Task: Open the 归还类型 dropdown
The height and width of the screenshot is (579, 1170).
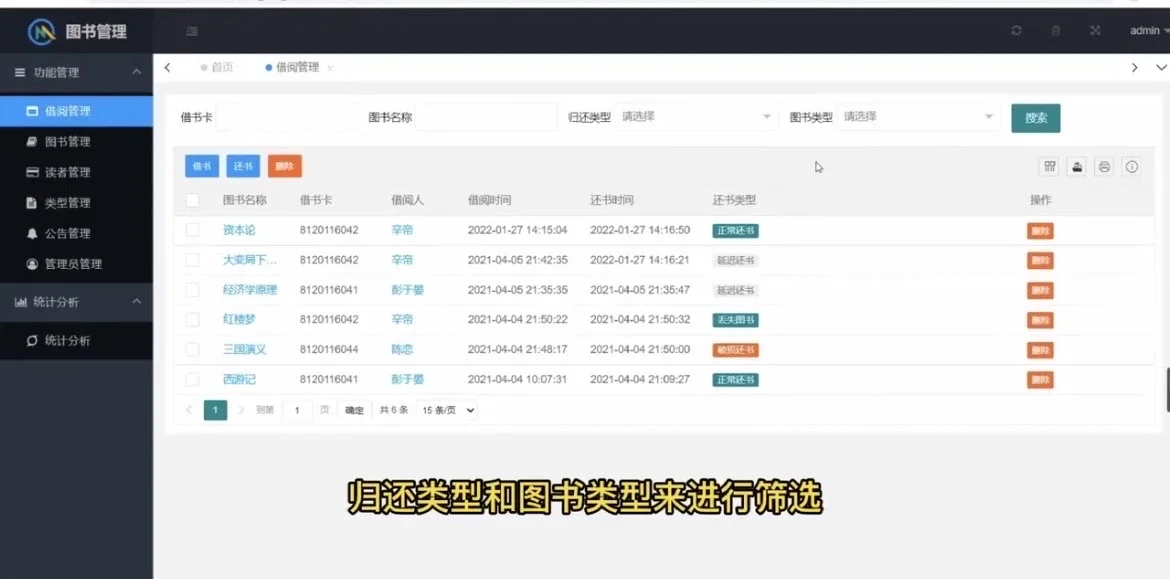Action: pyautogui.click(x=697, y=116)
